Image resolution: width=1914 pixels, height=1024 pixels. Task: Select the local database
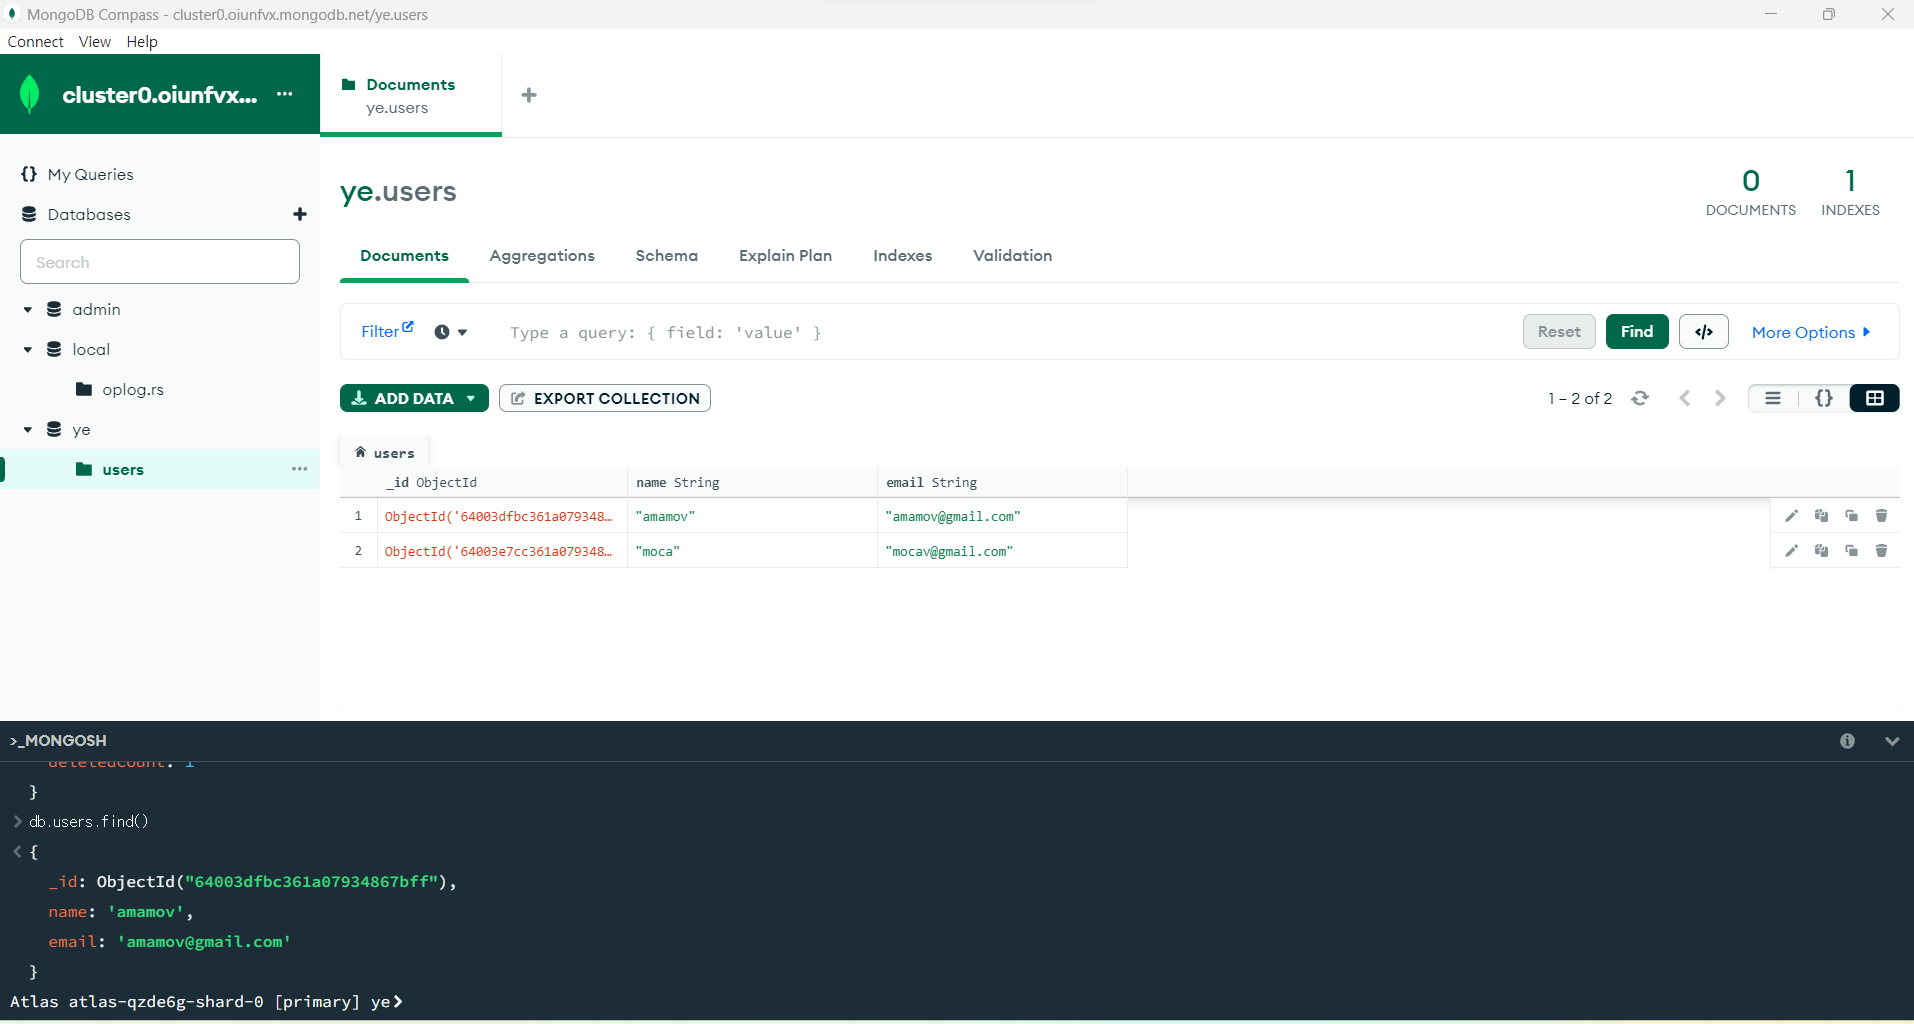[91, 350]
